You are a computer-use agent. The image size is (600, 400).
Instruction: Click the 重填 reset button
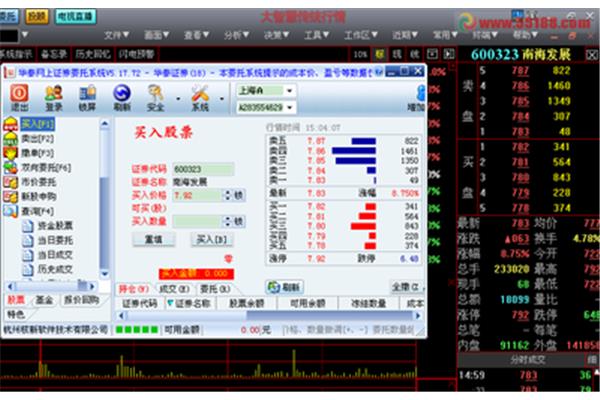tap(154, 240)
